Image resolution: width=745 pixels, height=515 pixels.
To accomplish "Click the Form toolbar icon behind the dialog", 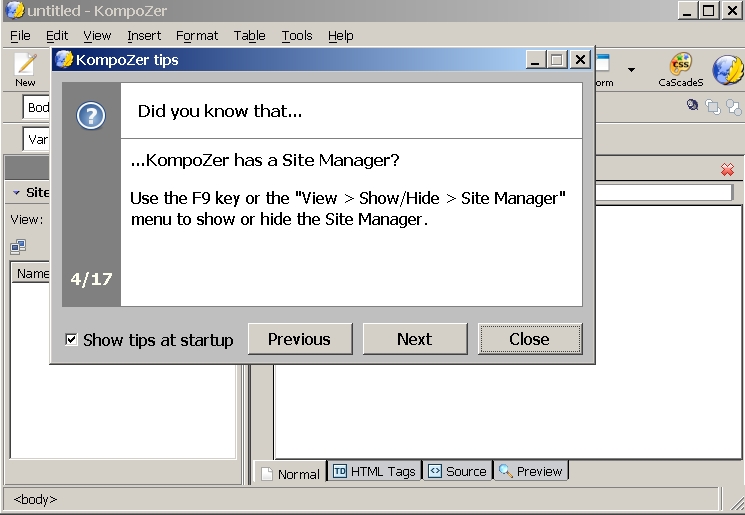I will [x=603, y=70].
